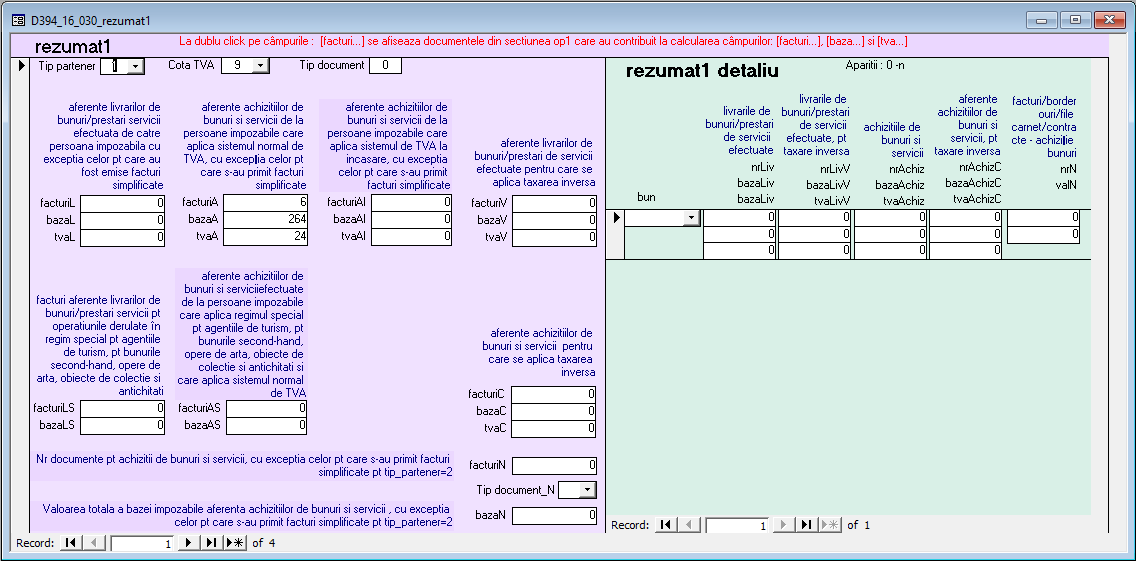
Task: Click the facturiLS field
Action: pyautogui.click(x=122, y=409)
